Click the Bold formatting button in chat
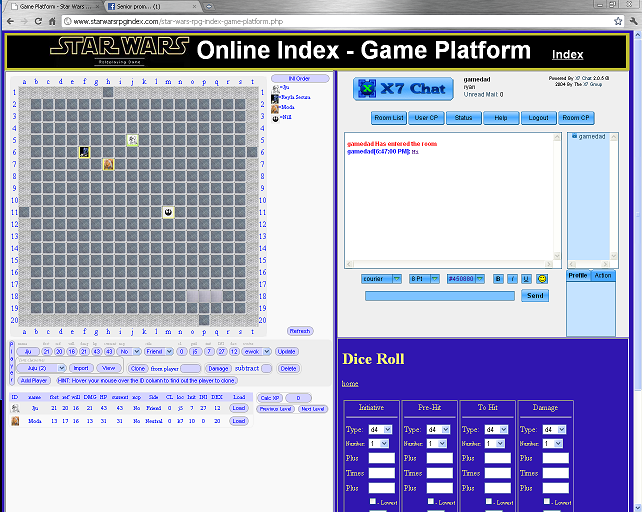642x512 pixels. click(x=498, y=279)
